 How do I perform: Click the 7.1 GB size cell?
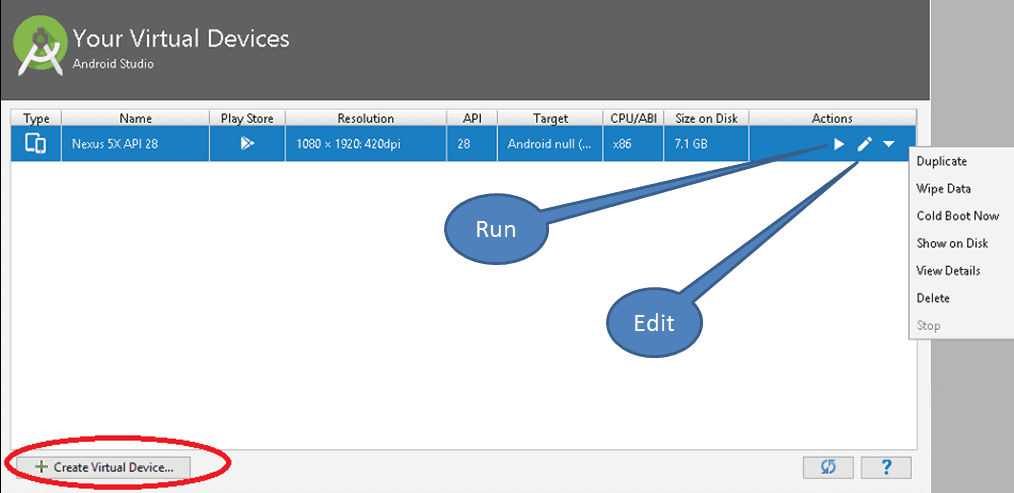706,144
